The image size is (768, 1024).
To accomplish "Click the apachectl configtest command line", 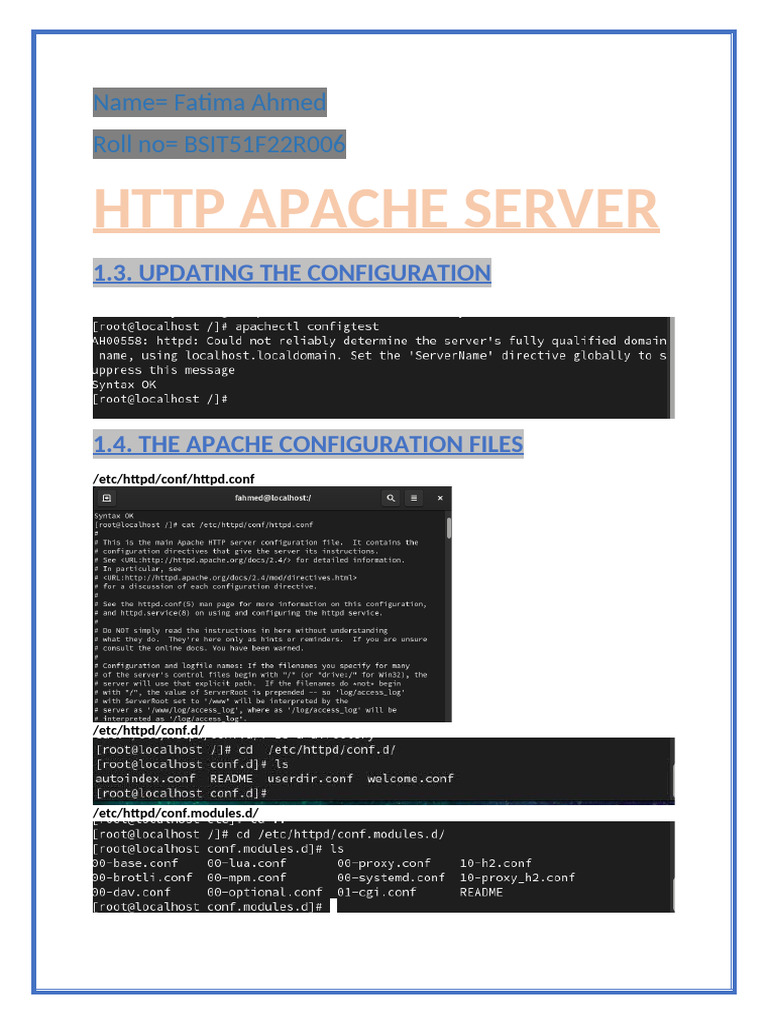I will click(236, 326).
